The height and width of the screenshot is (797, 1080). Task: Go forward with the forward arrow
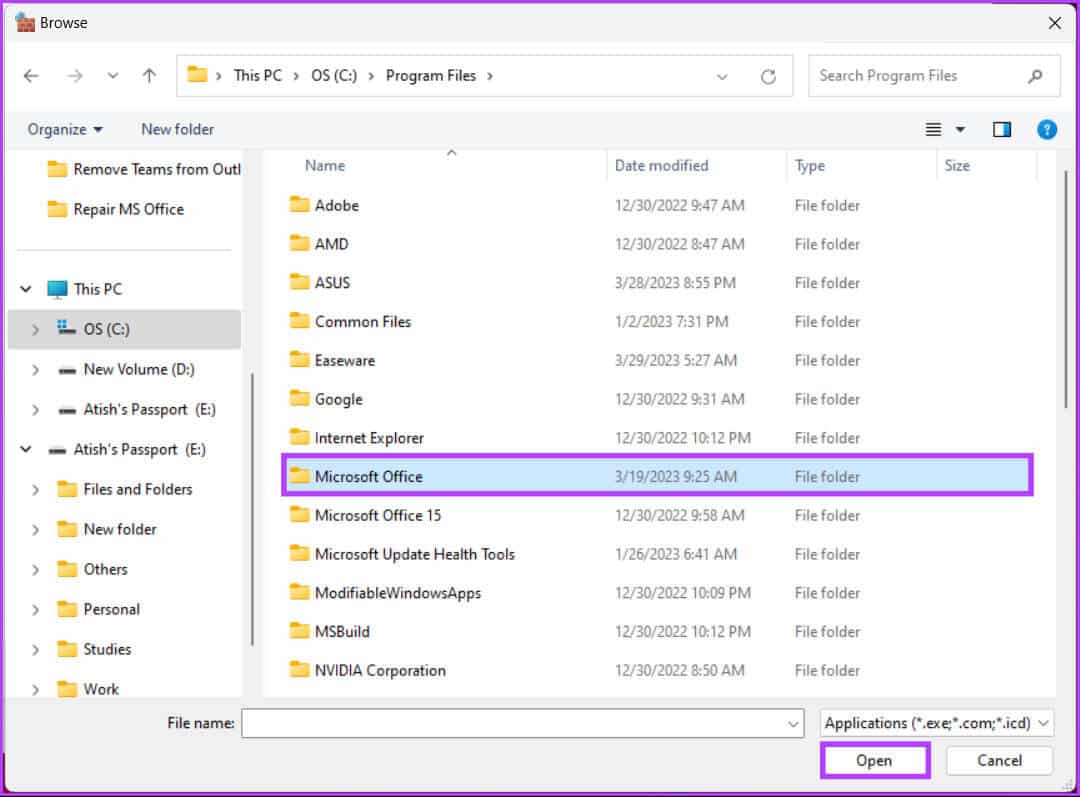[x=74, y=76]
